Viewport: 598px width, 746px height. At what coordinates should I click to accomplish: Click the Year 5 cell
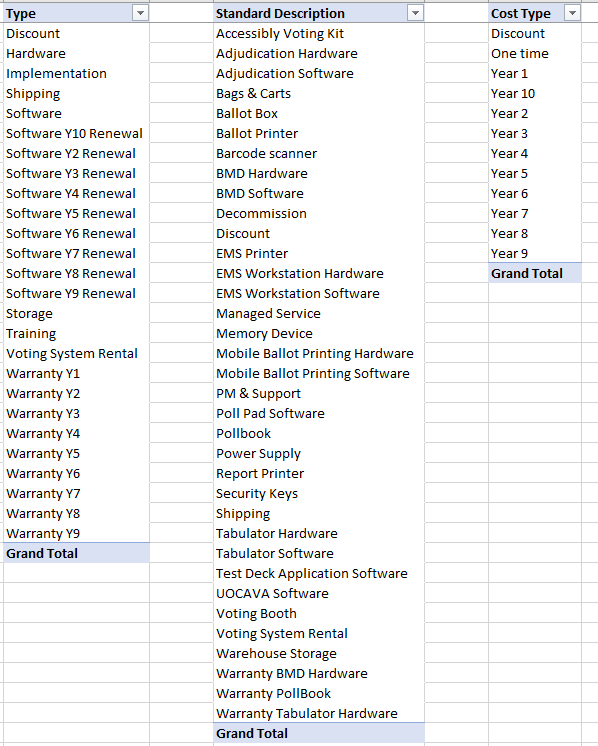(x=535, y=173)
